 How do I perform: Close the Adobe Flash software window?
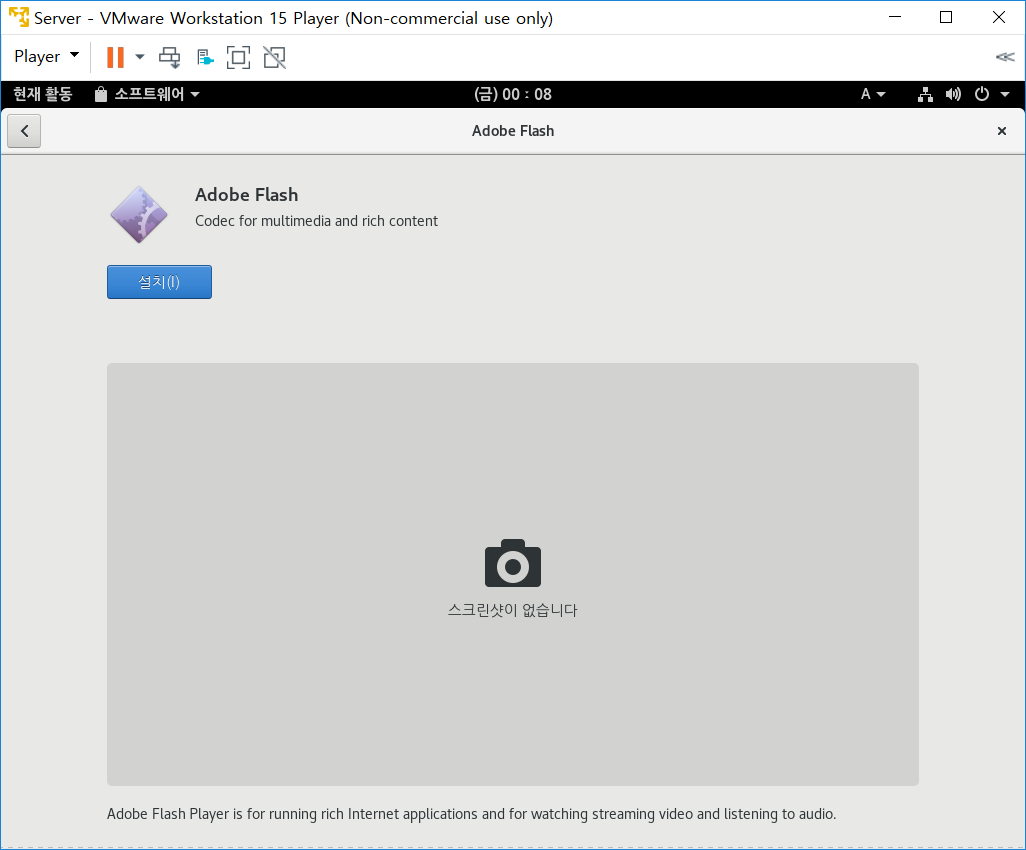[1001, 131]
